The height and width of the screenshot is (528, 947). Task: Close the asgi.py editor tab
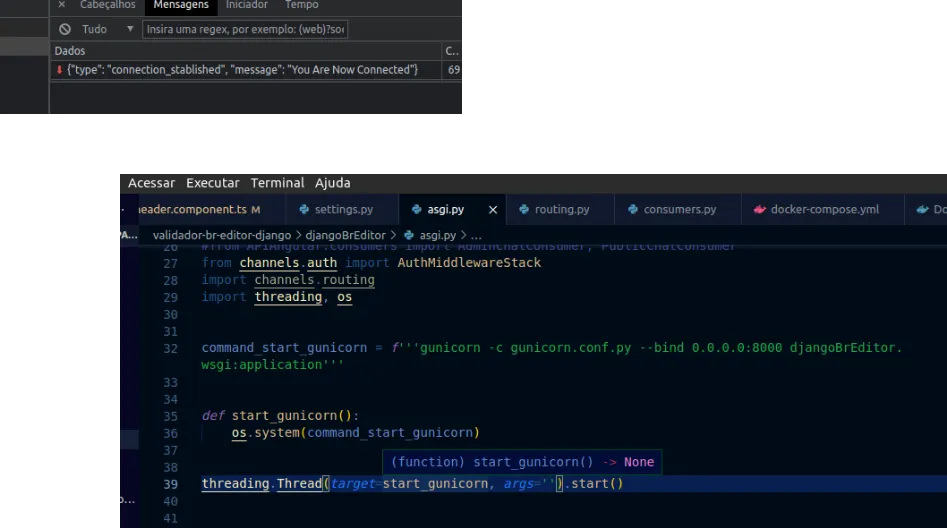(x=492, y=210)
